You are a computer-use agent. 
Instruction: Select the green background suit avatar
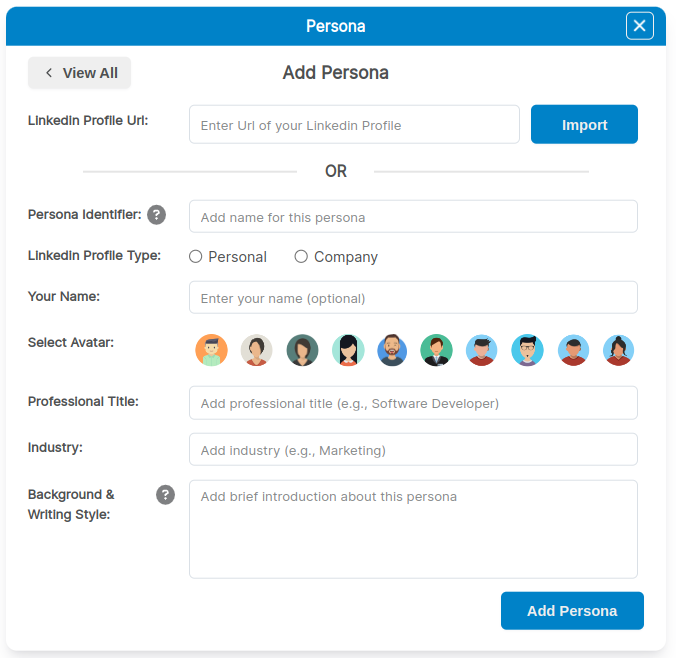point(436,350)
